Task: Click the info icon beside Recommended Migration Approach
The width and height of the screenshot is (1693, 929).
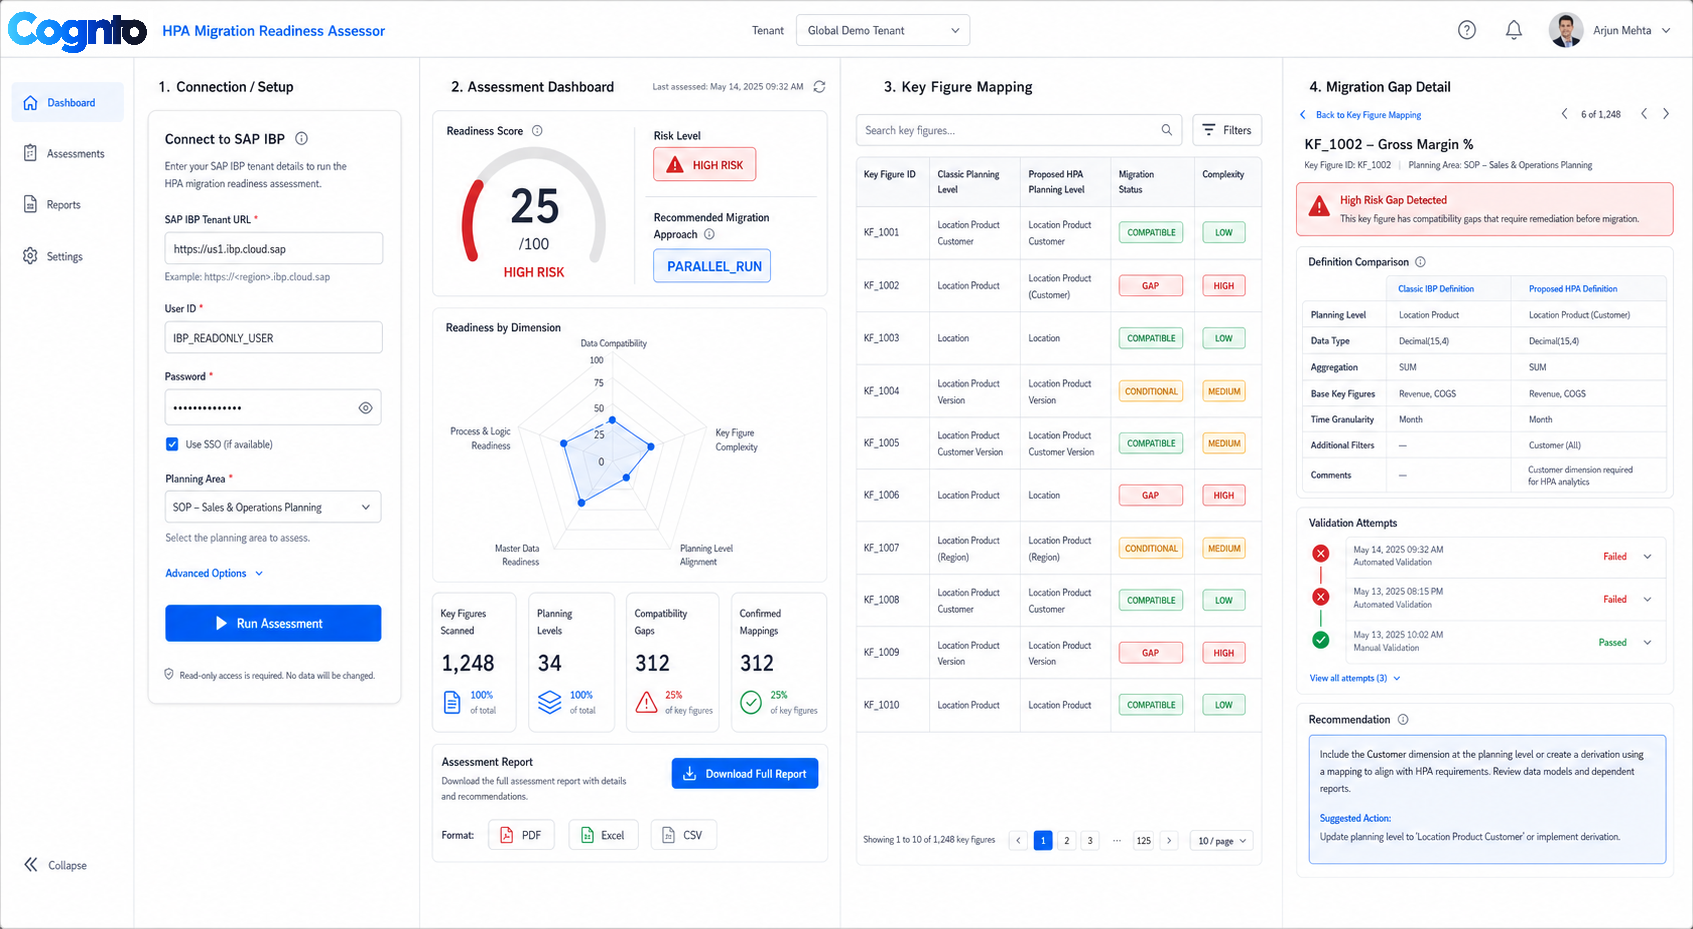Action: 709,234
